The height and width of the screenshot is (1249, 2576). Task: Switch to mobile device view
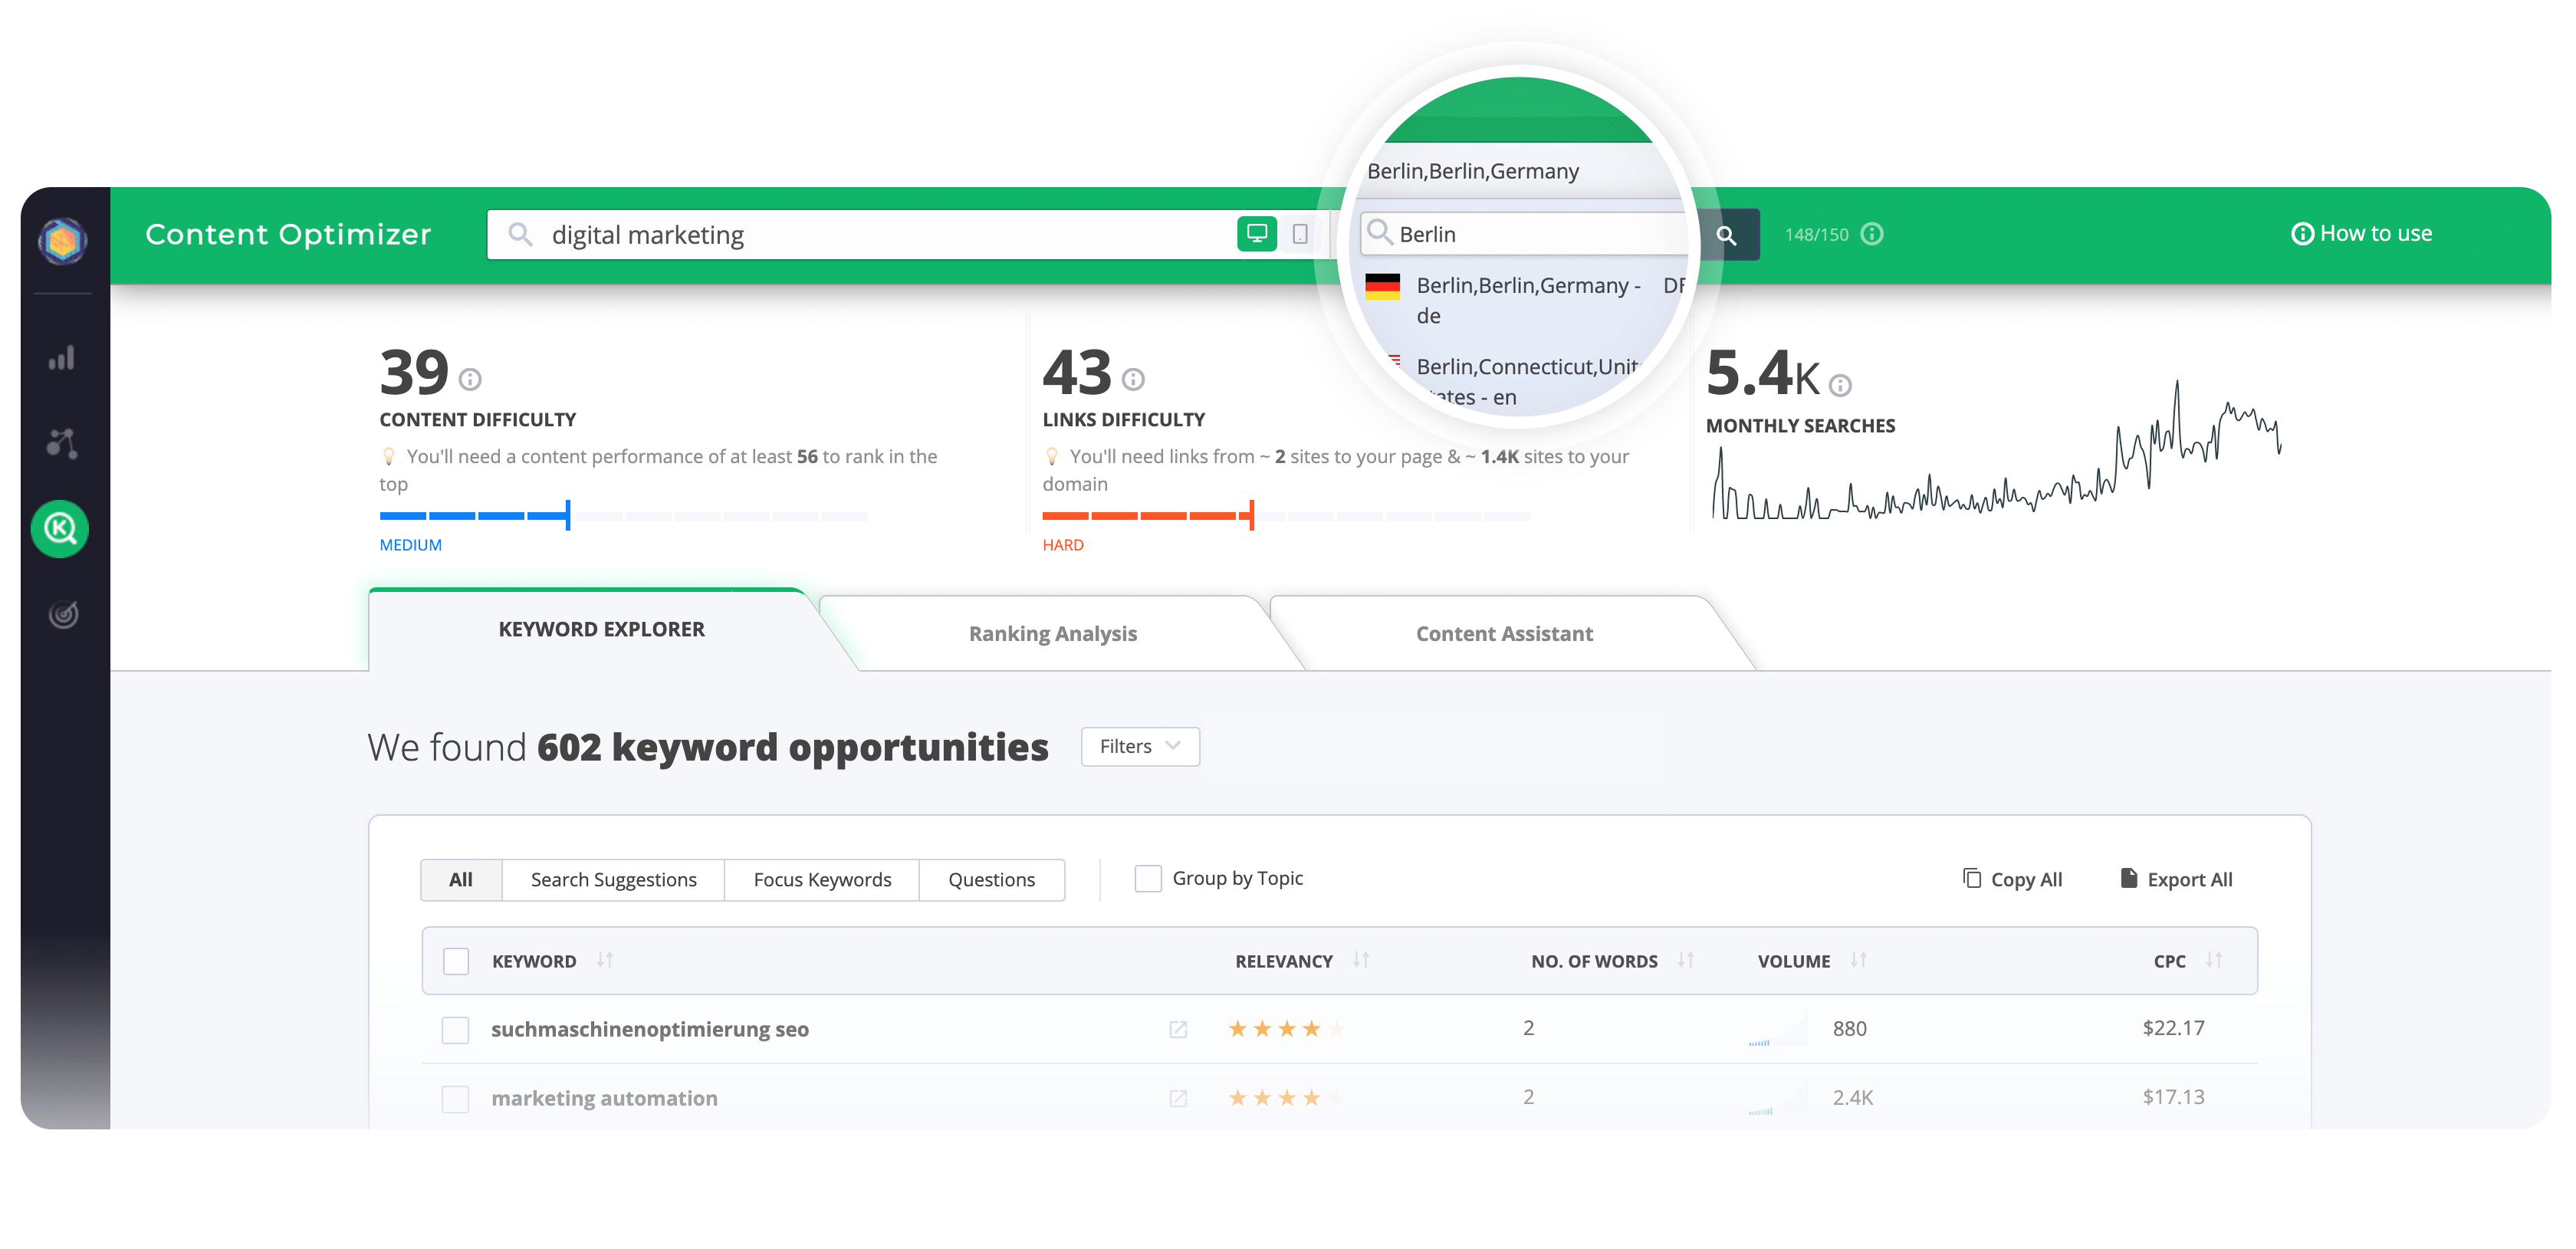(x=1299, y=233)
